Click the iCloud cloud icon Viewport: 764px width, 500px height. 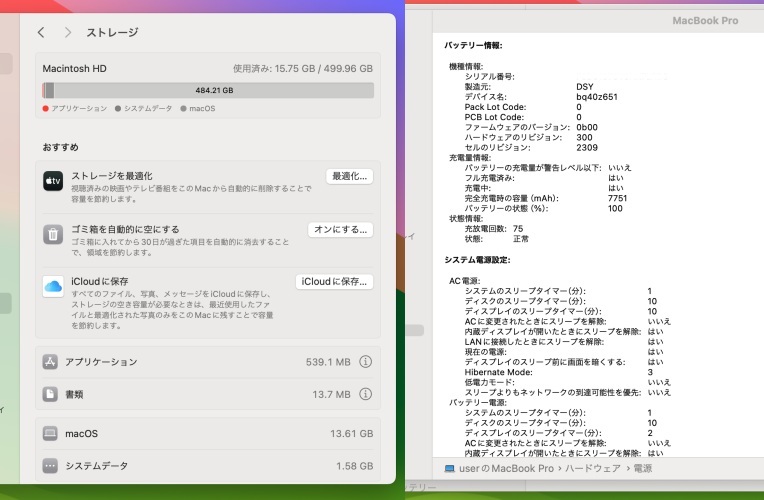pos(53,286)
